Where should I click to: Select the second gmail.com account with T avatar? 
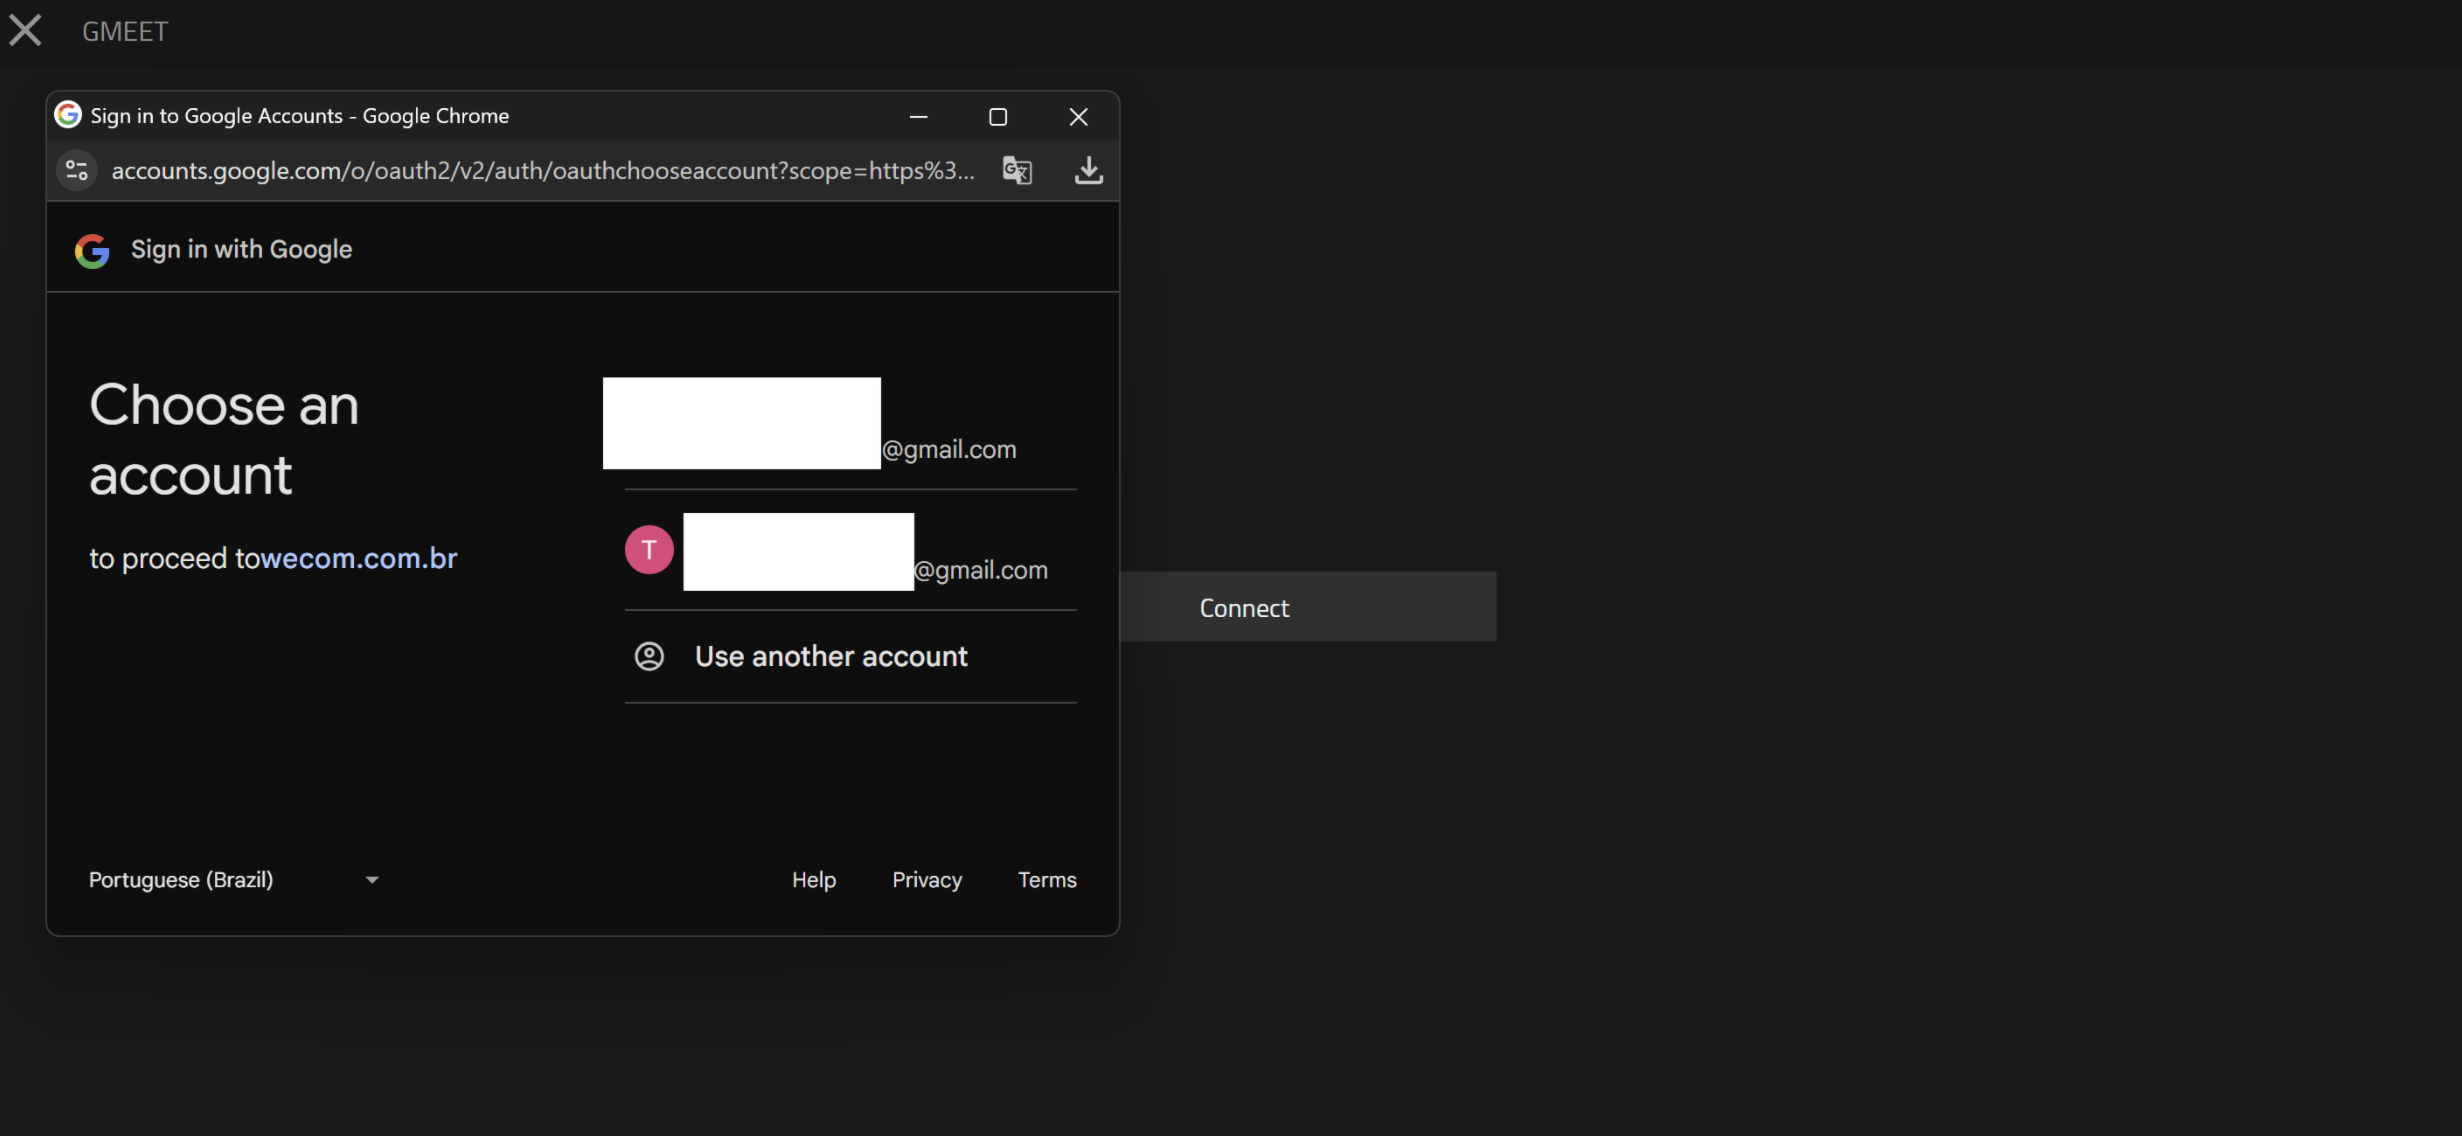tap(980, 570)
